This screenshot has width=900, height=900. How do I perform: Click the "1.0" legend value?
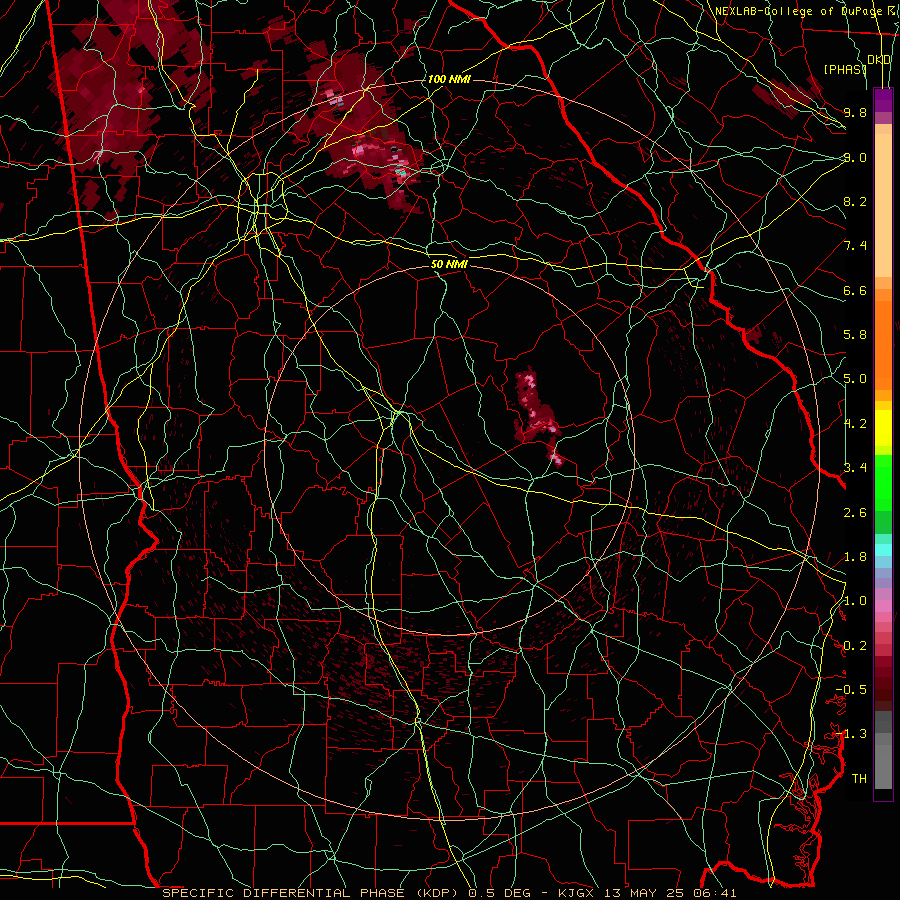point(855,601)
